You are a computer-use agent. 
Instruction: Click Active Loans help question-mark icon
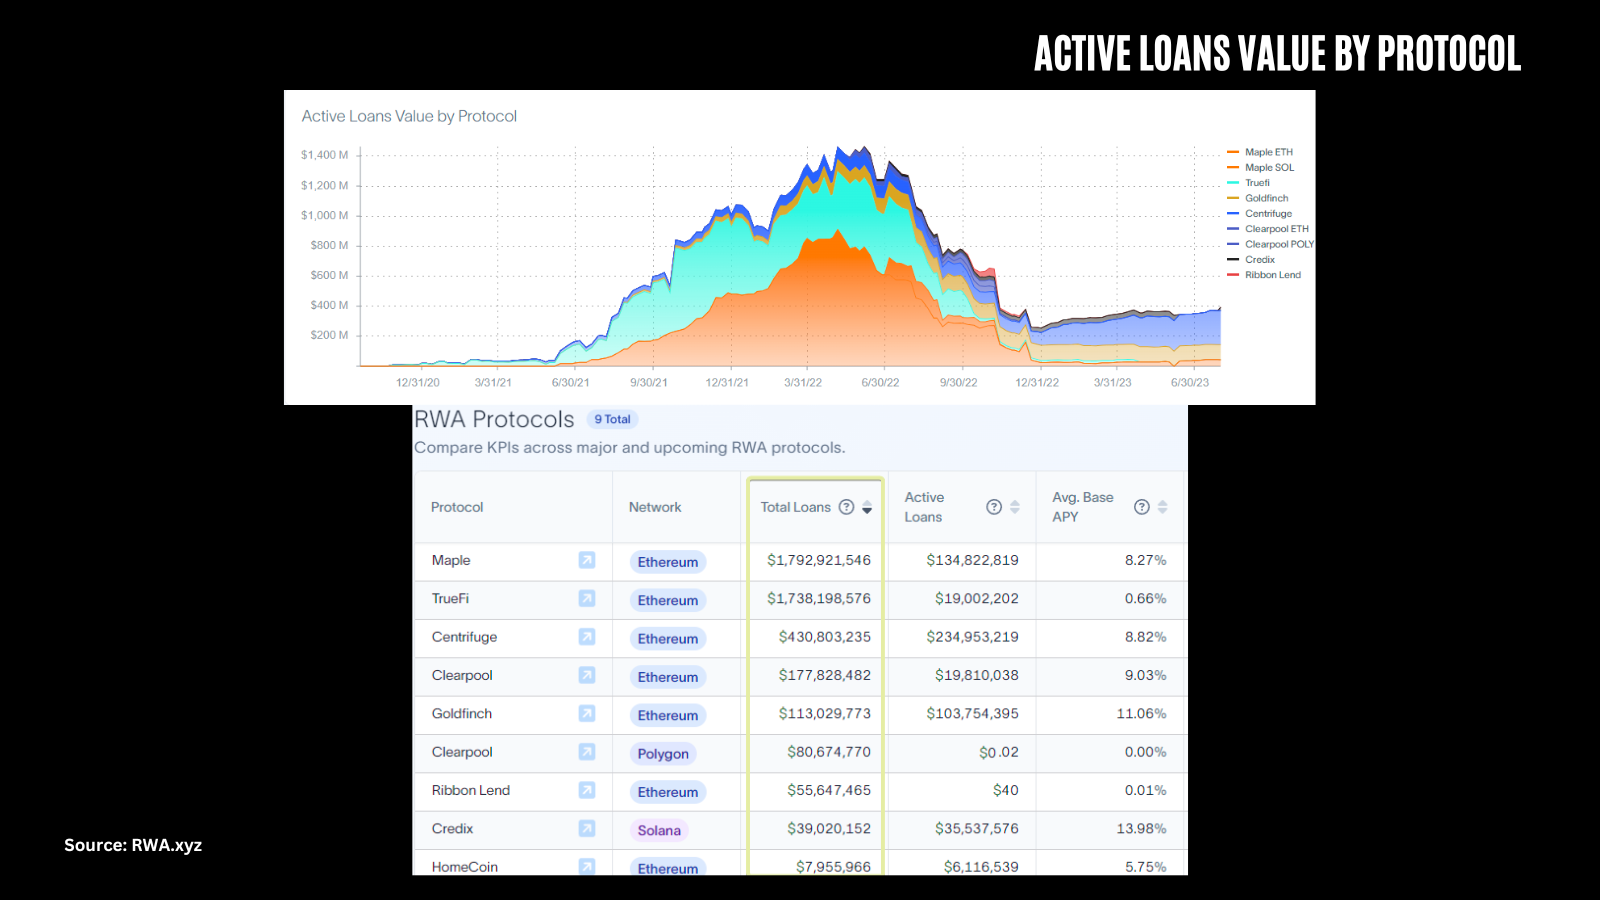tap(994, 507)
